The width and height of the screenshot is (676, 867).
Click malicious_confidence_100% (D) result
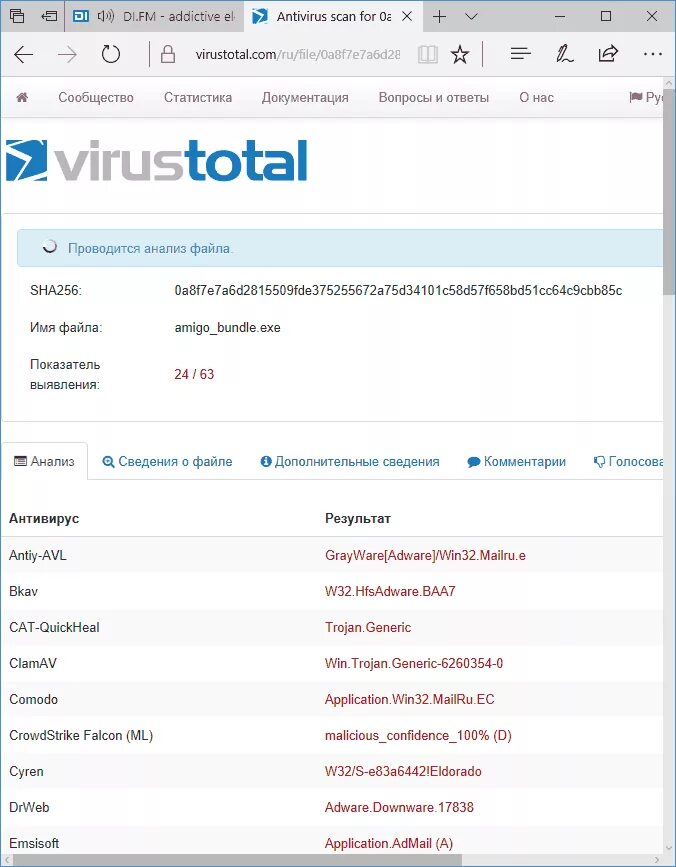(x=418, y=735)
